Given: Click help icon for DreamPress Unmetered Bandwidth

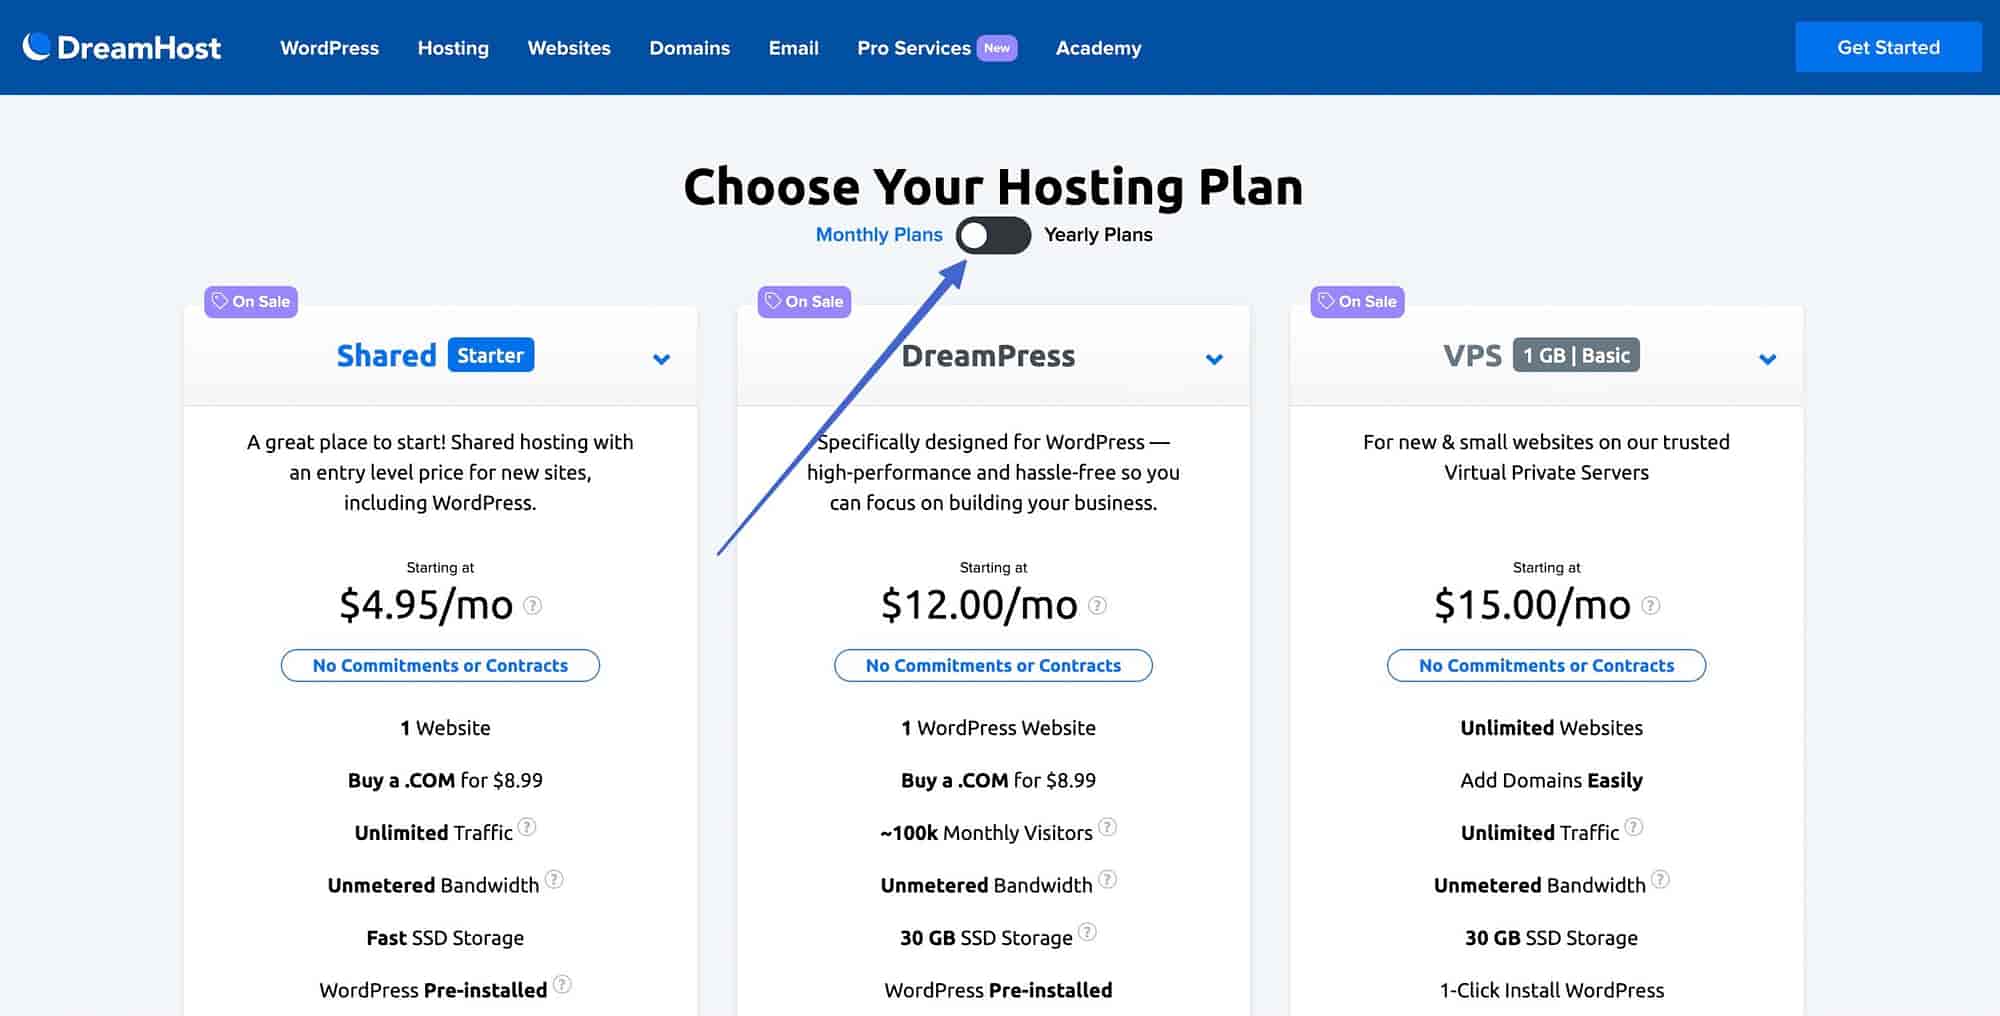Looking at the screenshot, I should (1107, 879).
